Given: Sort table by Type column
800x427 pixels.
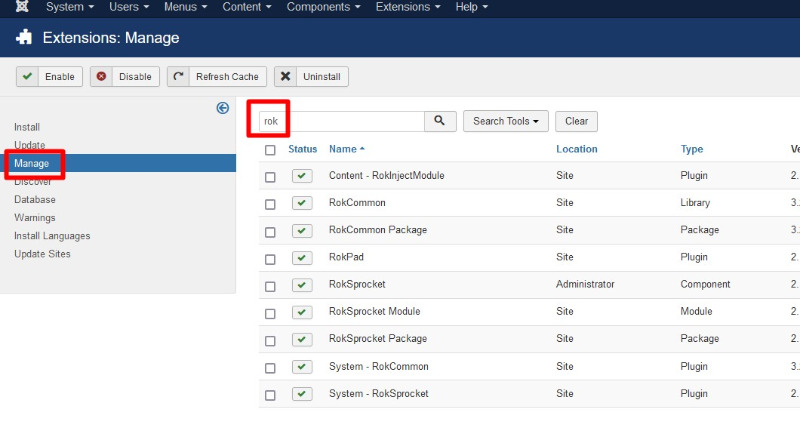Looking at the screenshot, I should pyautogui.click(x=692, y=149).
